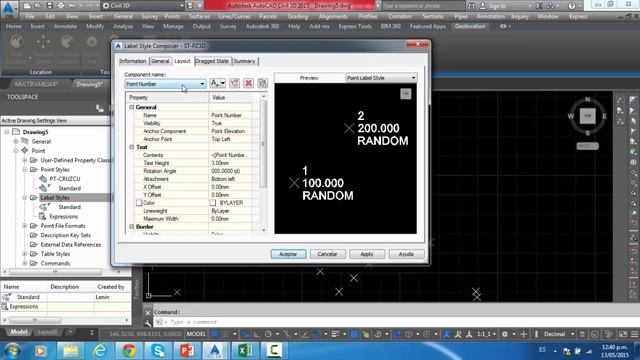The width and height of the screenshot is (640, 360).
Task: Click the Standard row in the Name list
Action: coord(65,297)
